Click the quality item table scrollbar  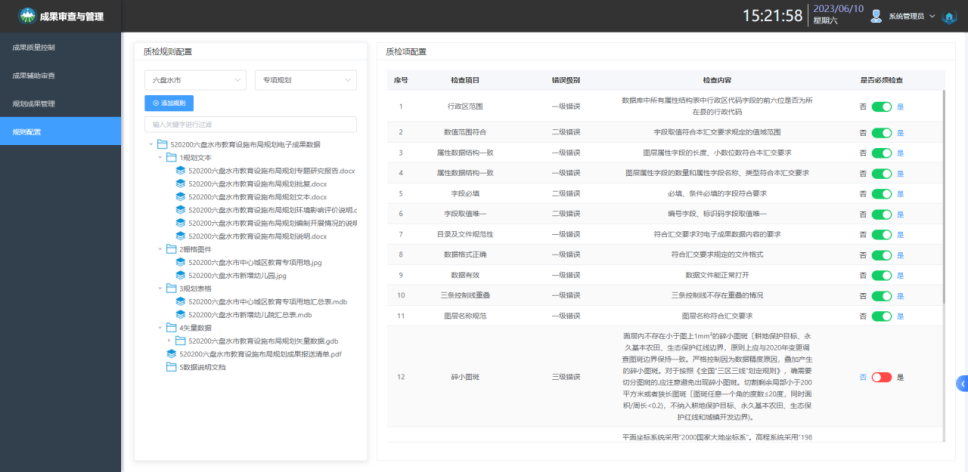click(x=943, y=198)
